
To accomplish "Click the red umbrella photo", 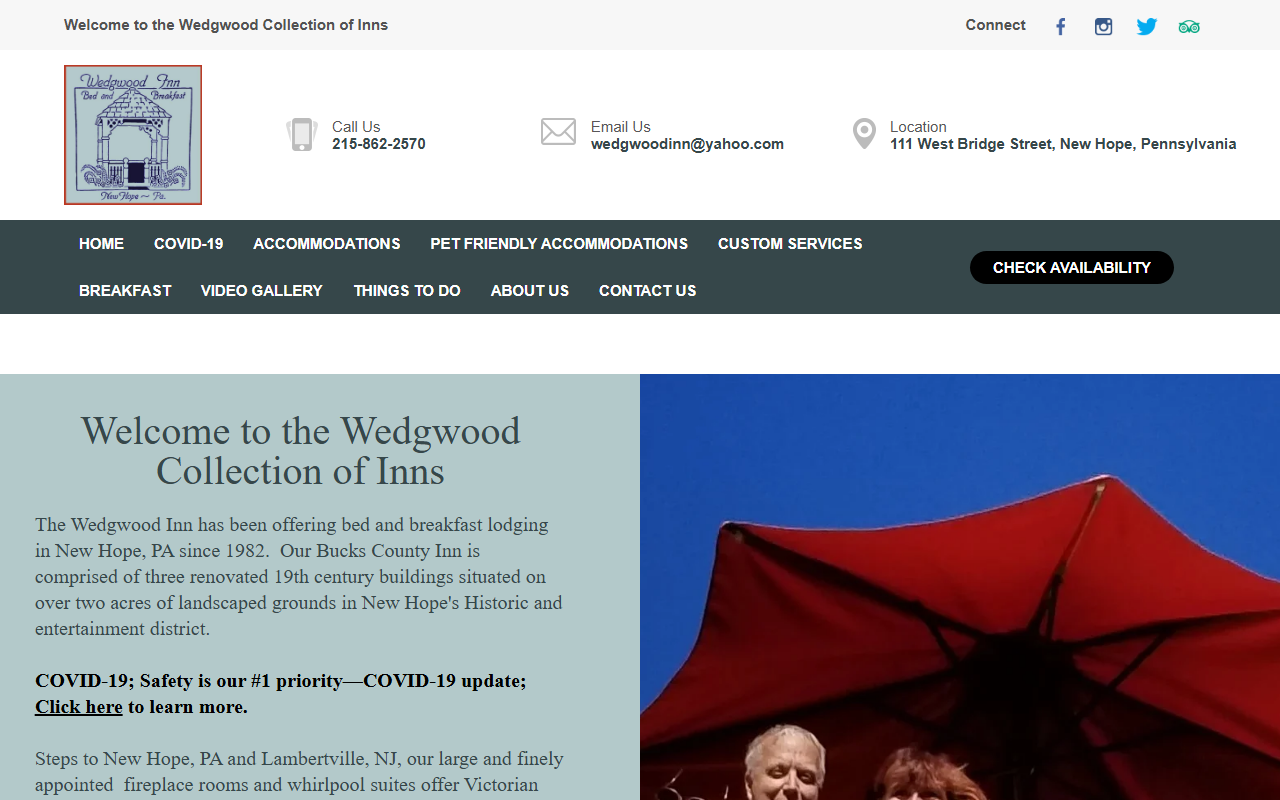I will tap(960, 587).
